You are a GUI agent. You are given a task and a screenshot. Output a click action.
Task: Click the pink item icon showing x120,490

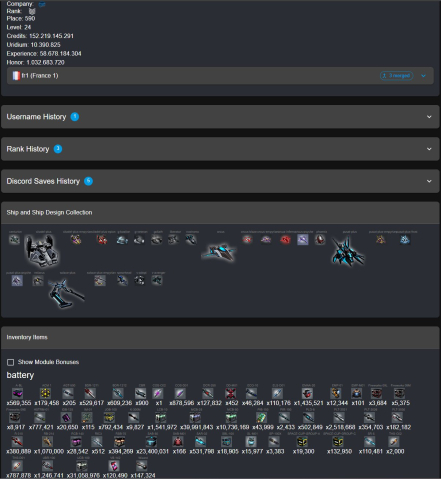114,466
